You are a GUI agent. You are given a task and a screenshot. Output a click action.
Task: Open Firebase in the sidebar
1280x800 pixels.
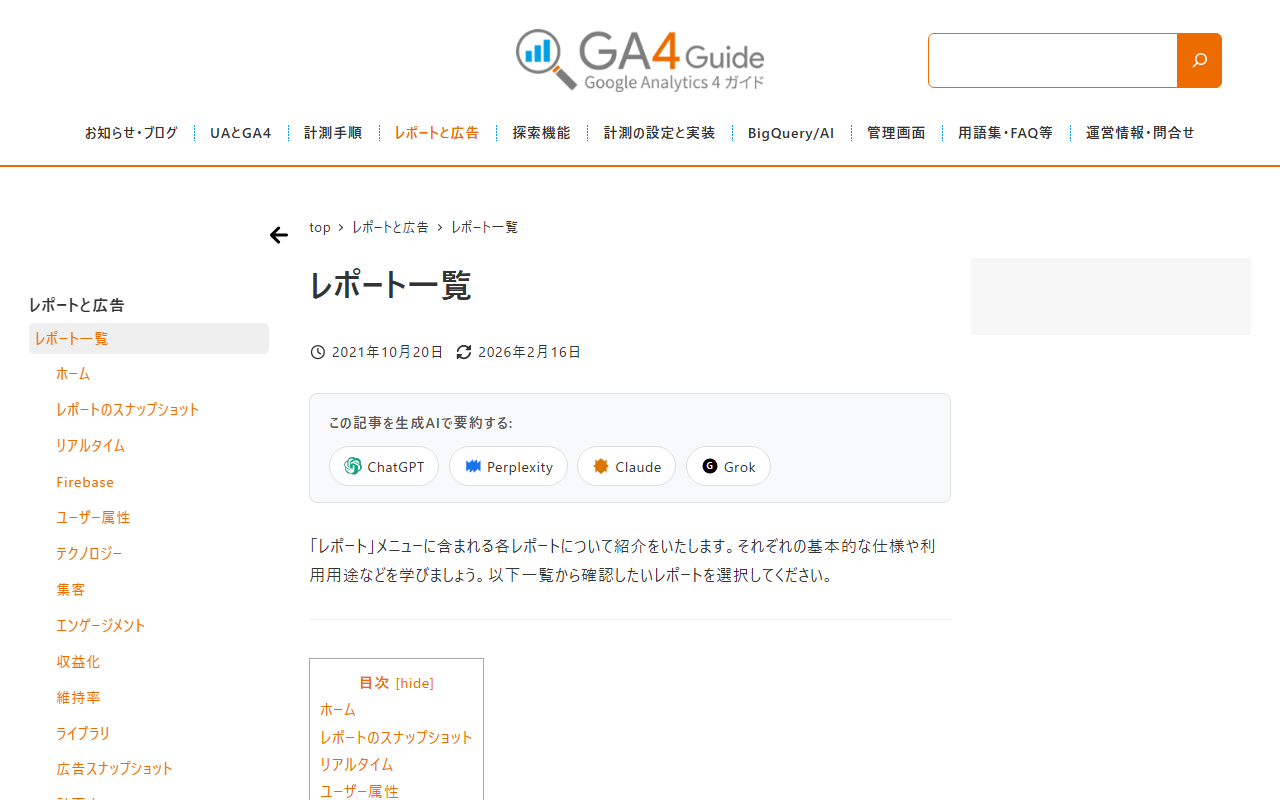pos(85,482)
